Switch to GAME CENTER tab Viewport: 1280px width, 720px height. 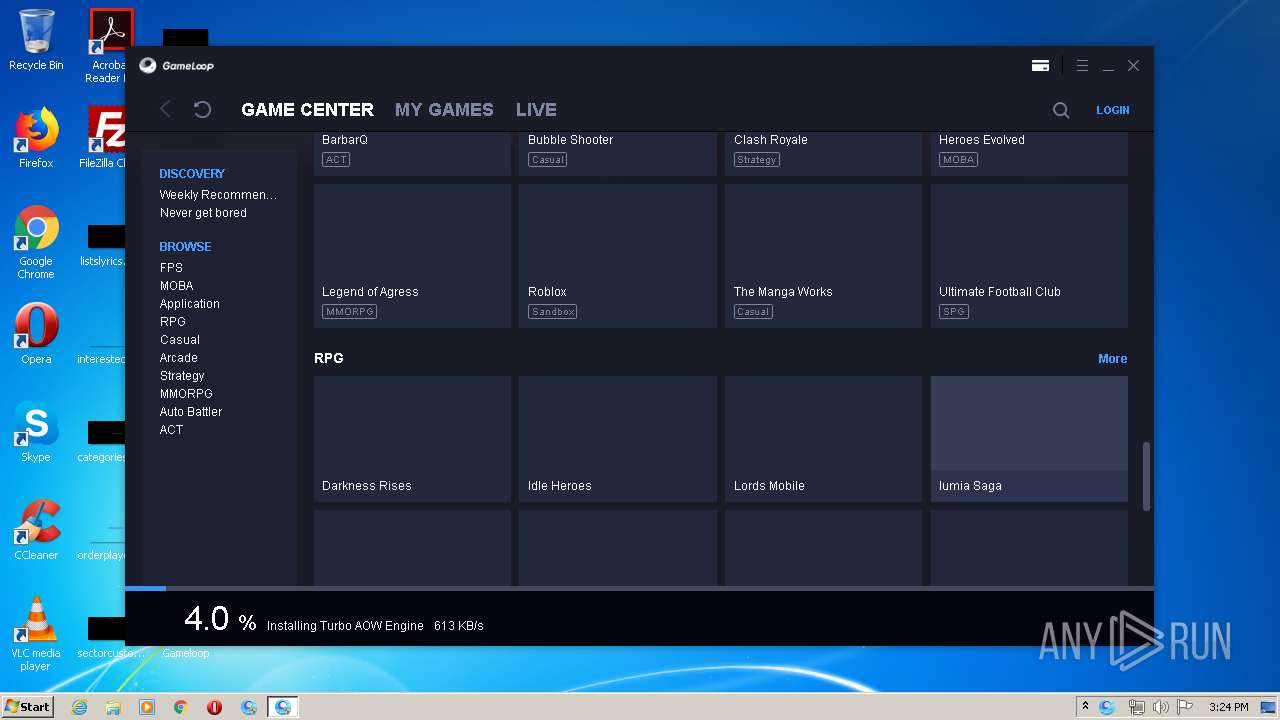point(308,110)
